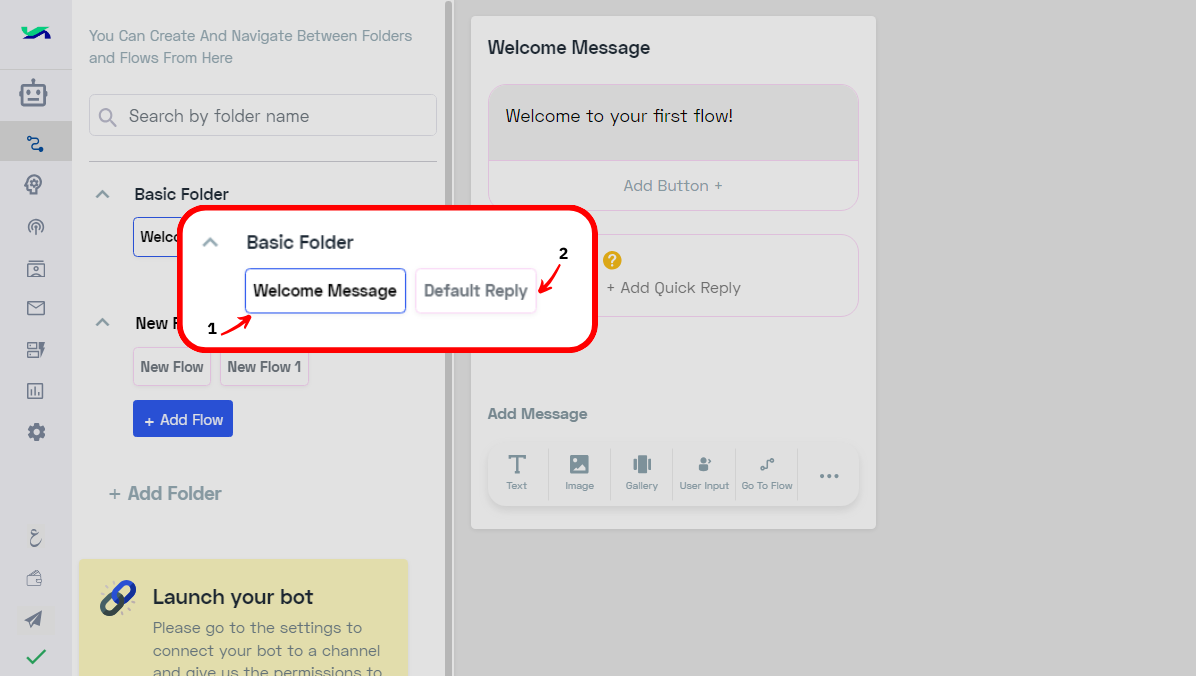Click the Basic Folder name in left panel

(x=182, y=195)
